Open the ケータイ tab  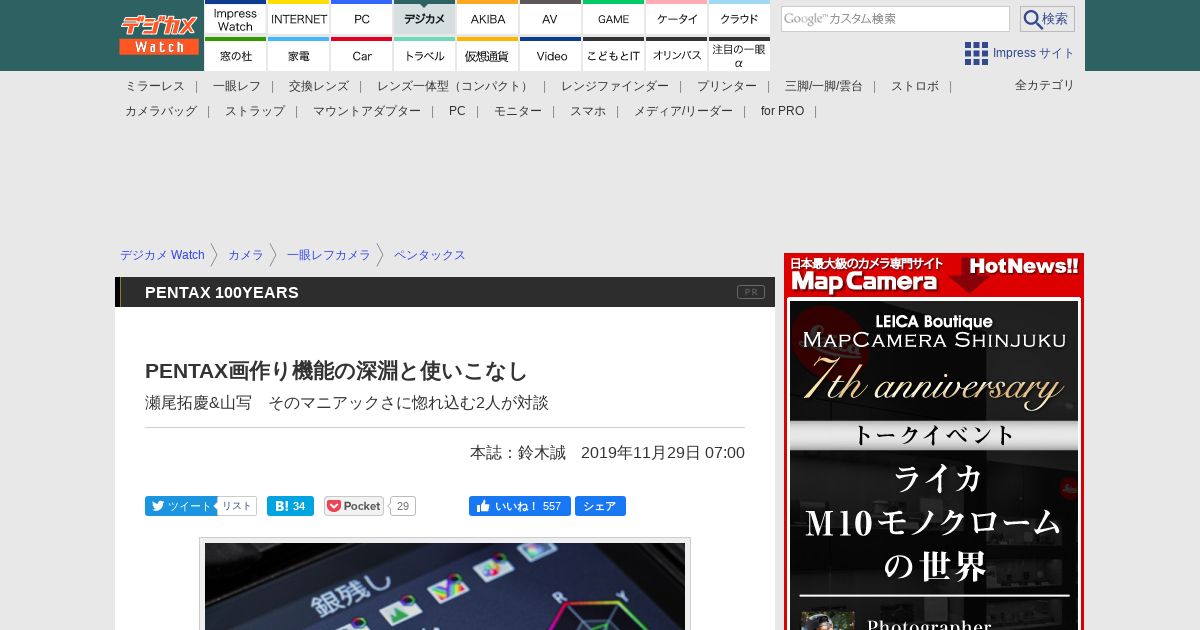(x=677, y=18)
